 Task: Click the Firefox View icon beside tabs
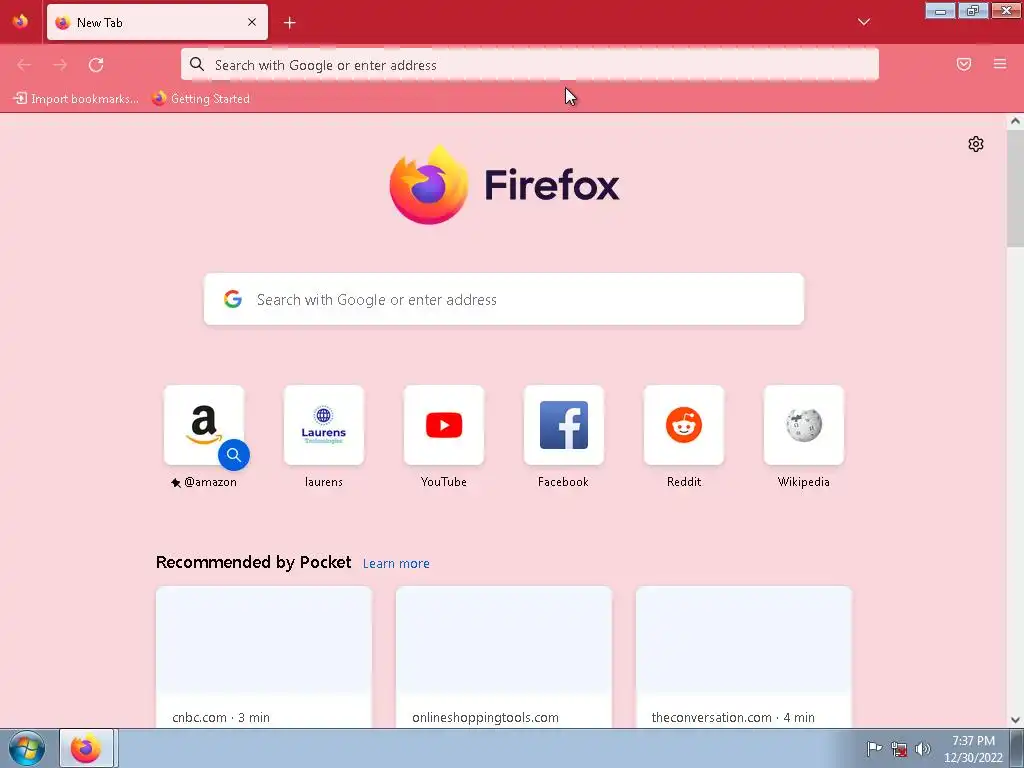point(20,22)
